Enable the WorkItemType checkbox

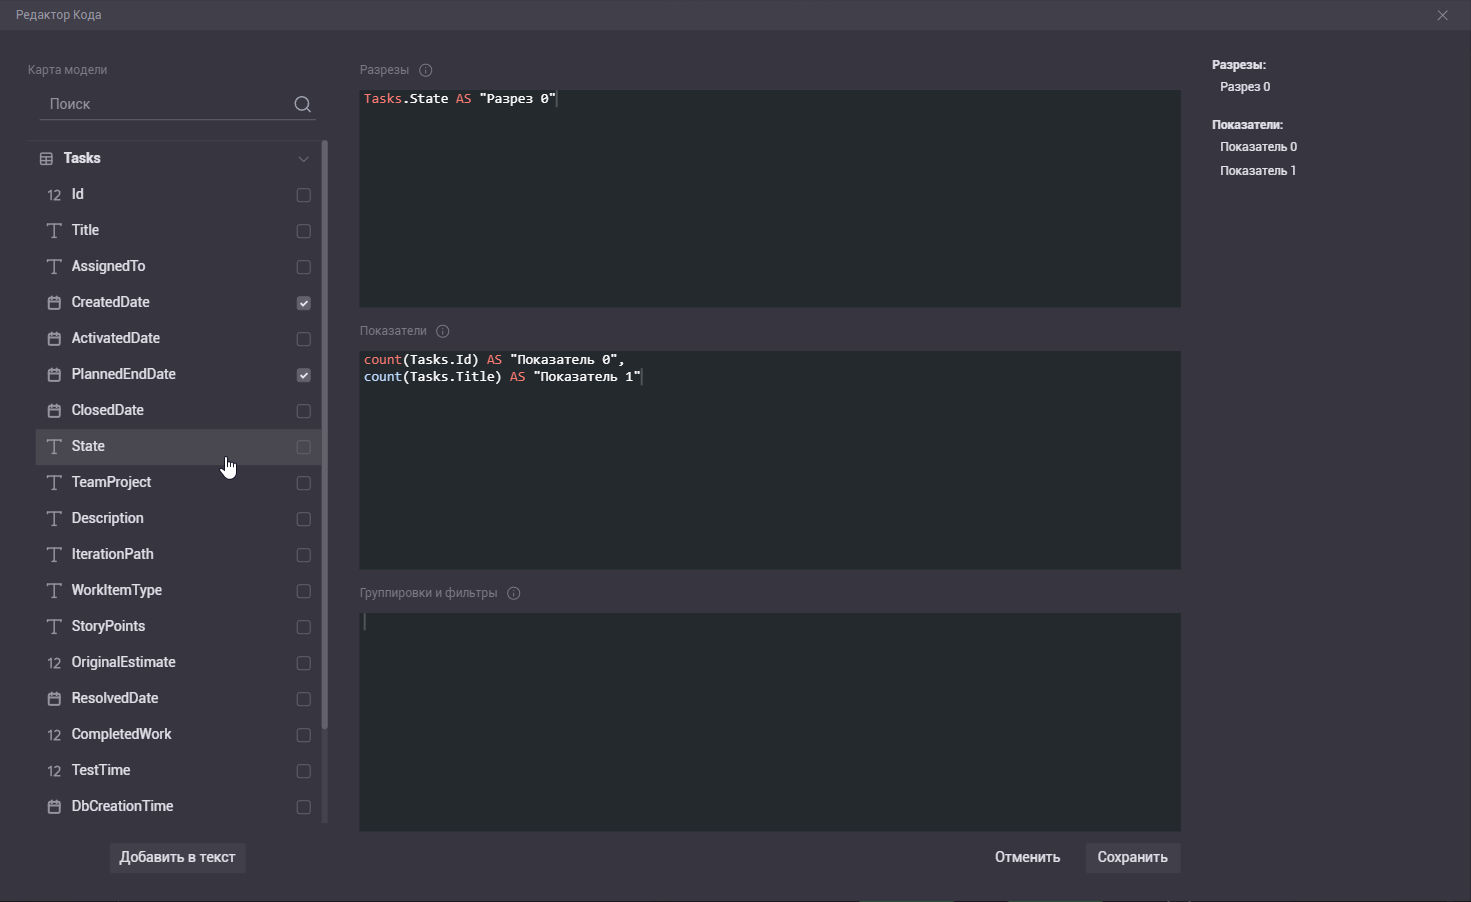pos(303,591)
